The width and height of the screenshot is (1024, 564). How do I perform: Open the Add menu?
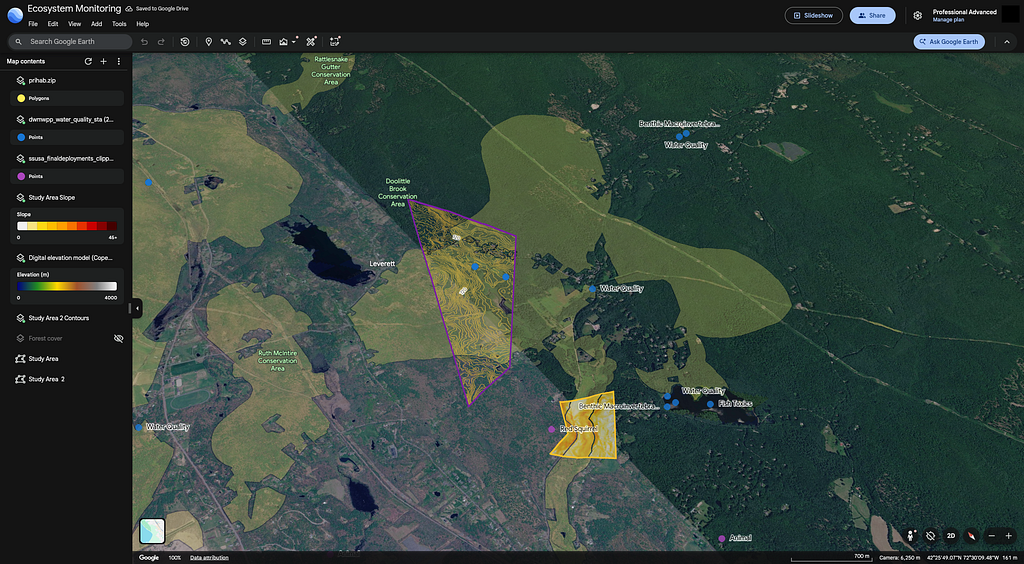pos(97,24)
